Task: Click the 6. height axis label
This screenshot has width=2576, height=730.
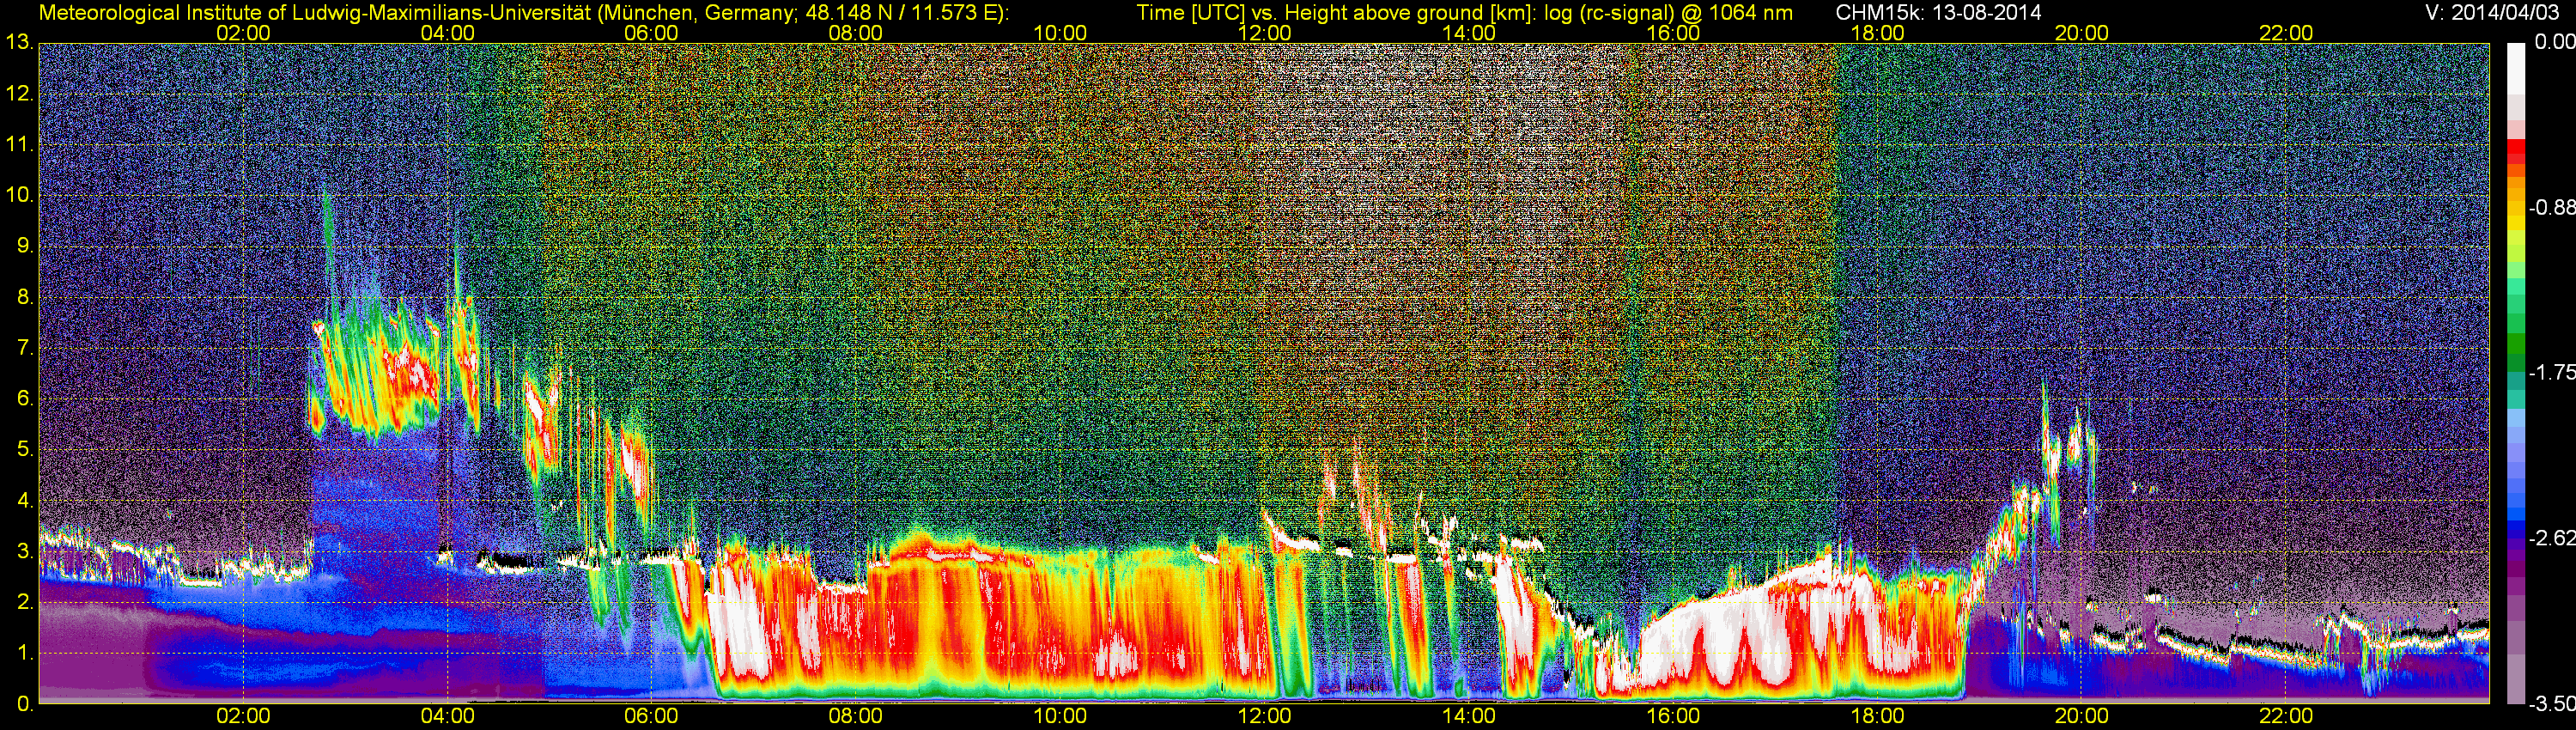Action: (25, 399)
